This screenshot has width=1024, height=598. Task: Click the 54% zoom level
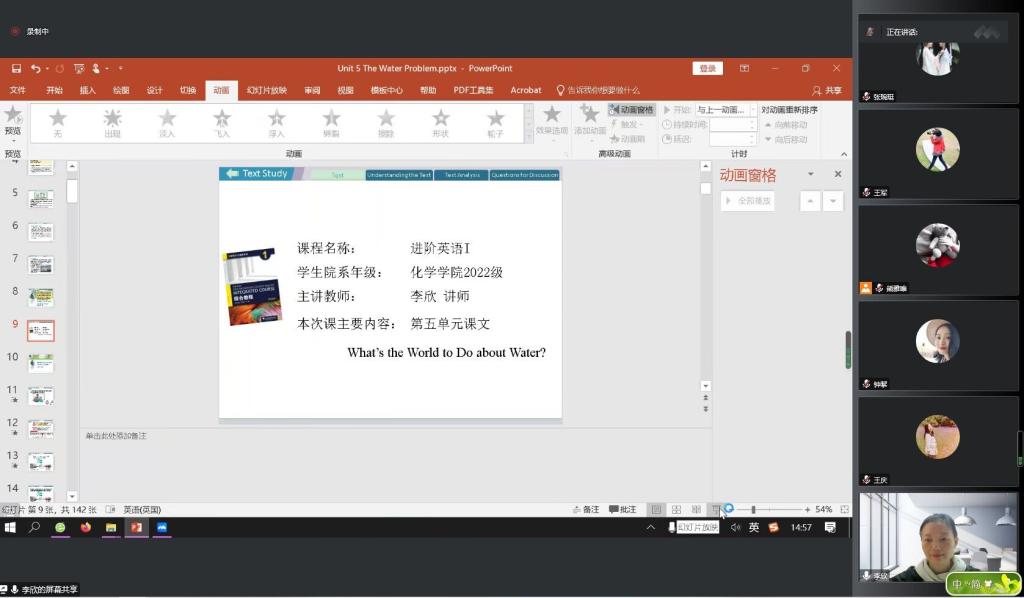point(824,509)
